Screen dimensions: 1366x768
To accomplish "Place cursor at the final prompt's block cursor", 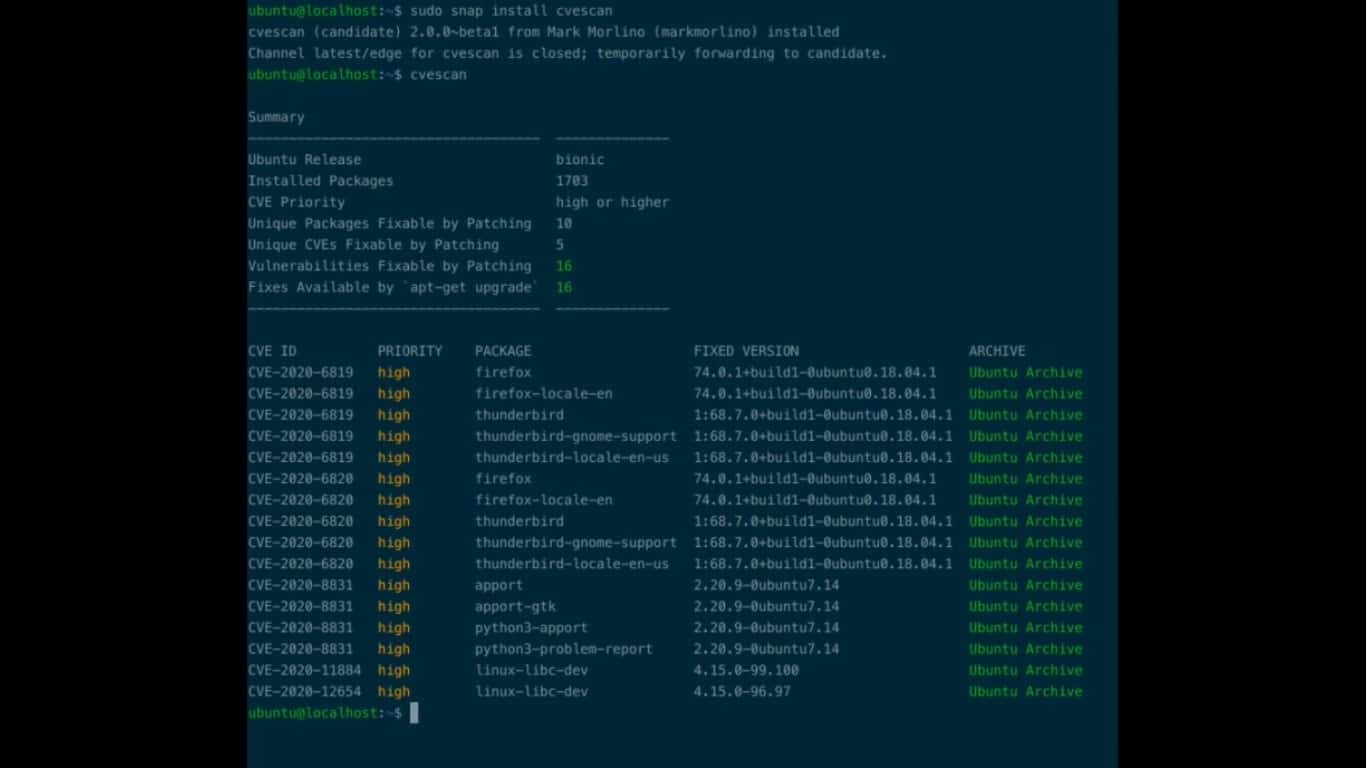I will 414,713.
